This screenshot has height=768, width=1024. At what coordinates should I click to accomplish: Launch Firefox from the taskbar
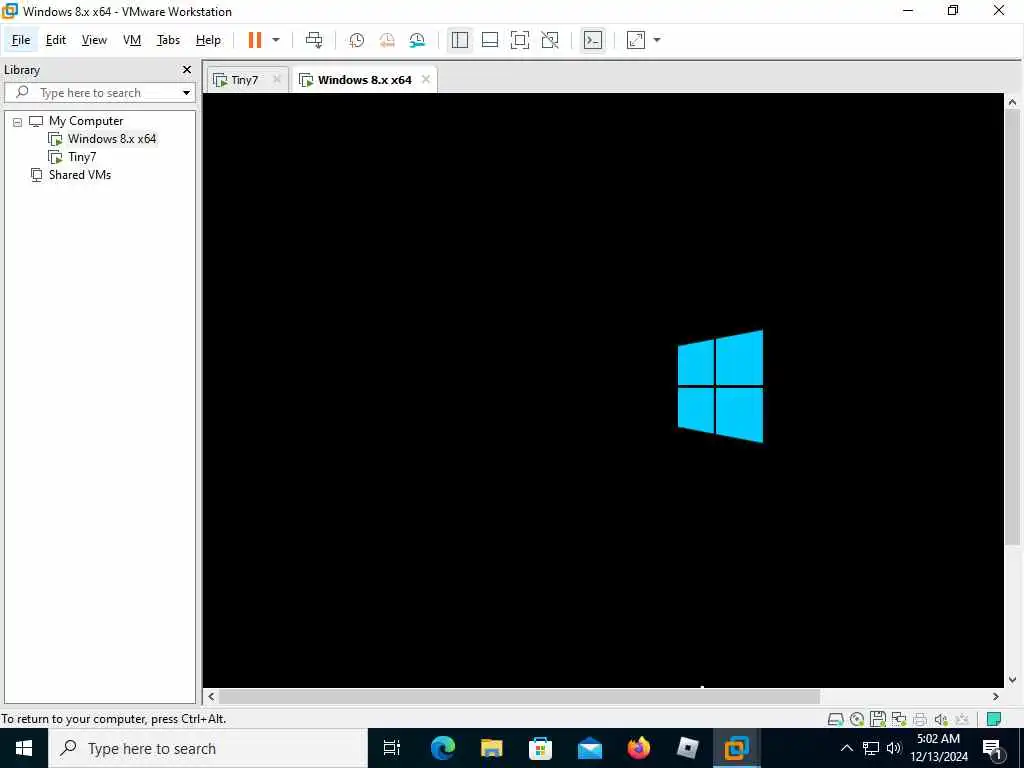click(x=639, y=748)
